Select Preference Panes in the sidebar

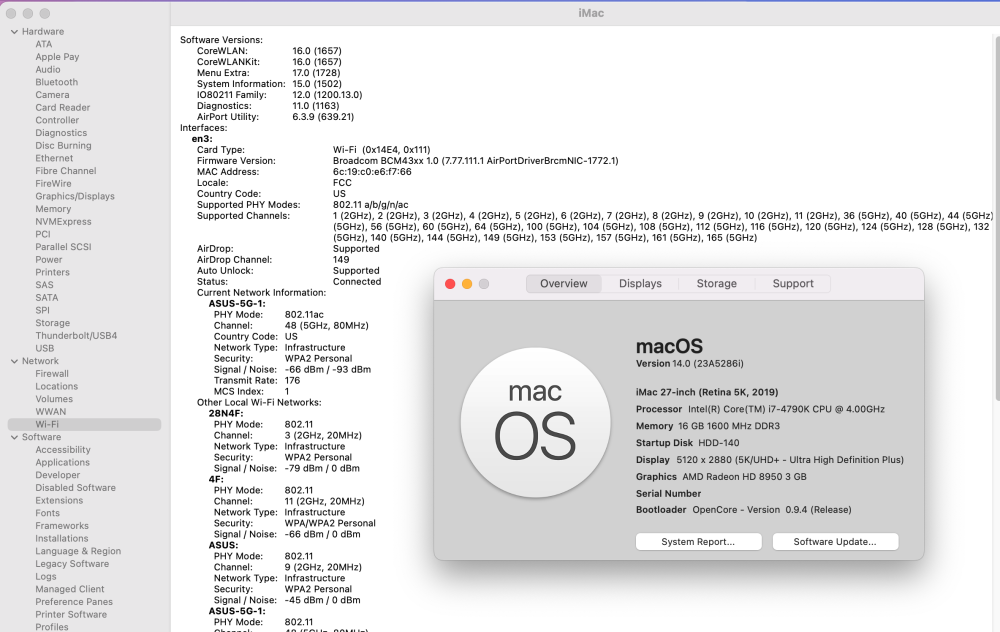[74, 602]
